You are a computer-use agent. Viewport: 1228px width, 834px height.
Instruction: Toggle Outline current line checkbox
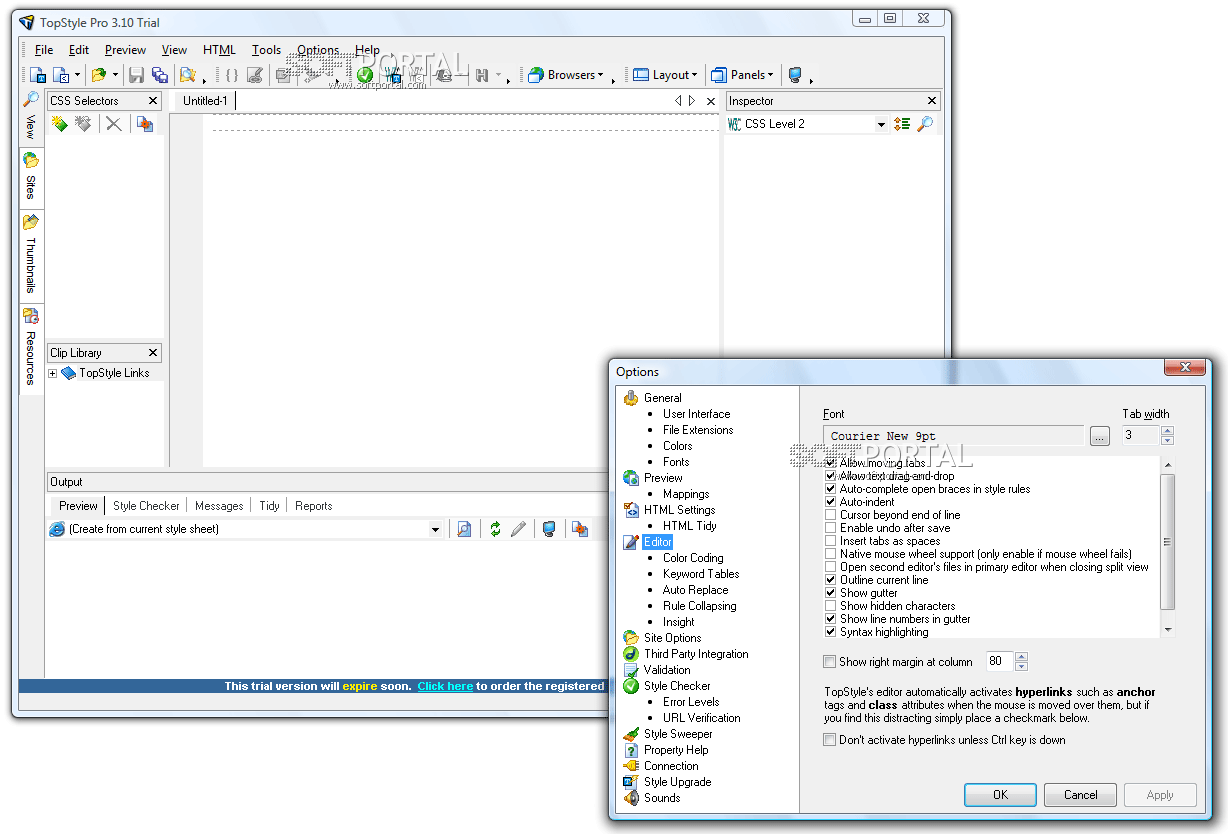830,580
